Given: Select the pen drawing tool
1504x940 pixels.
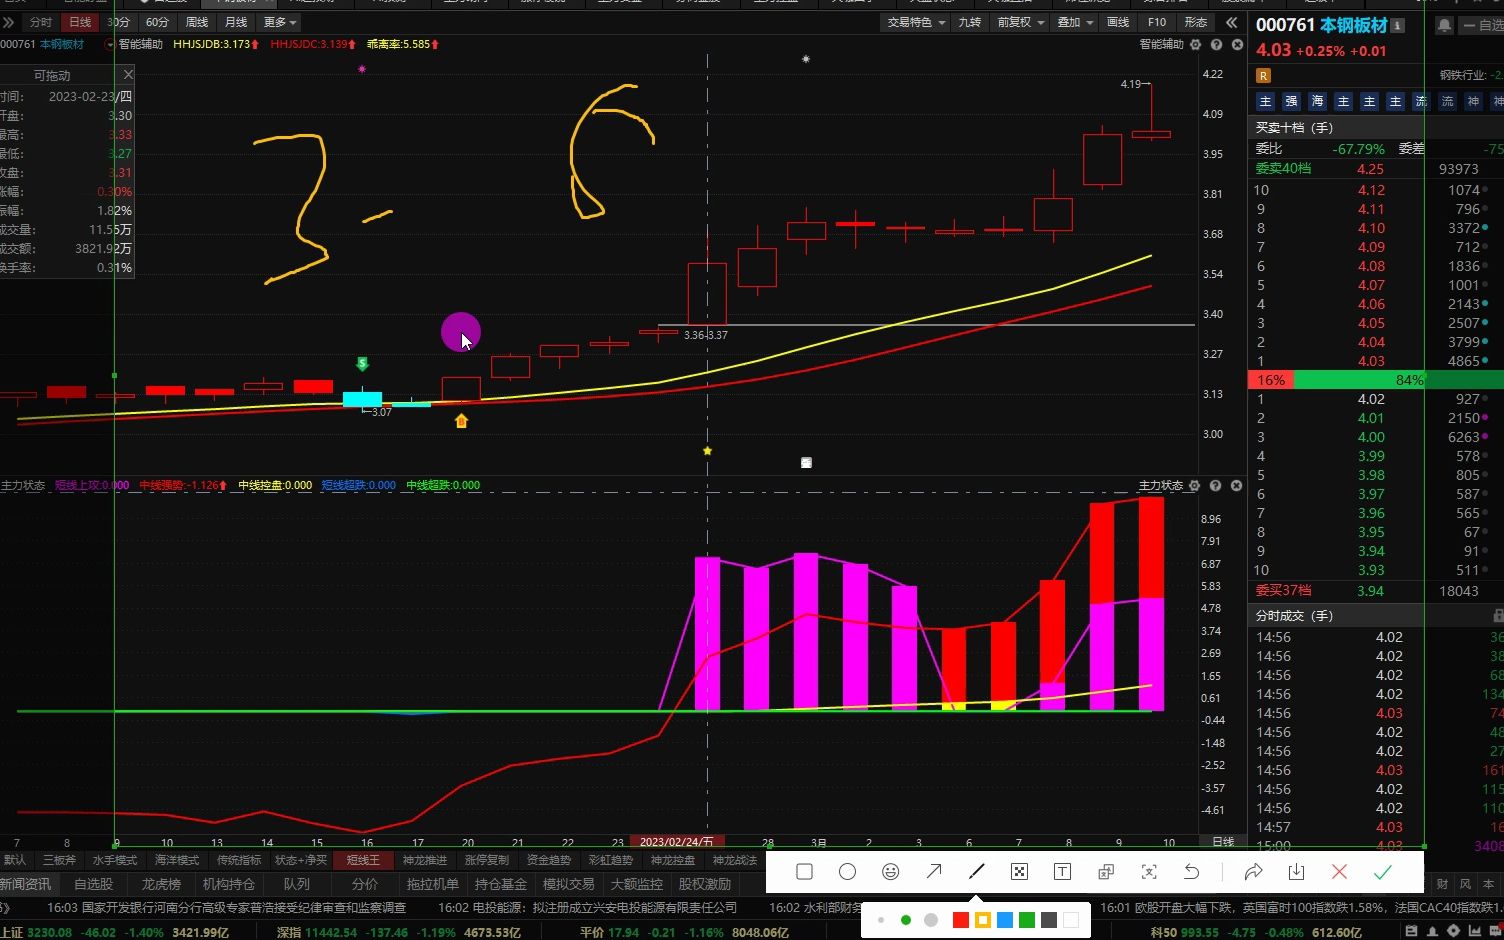Looking at the screenshot, I should coord(977,872).
